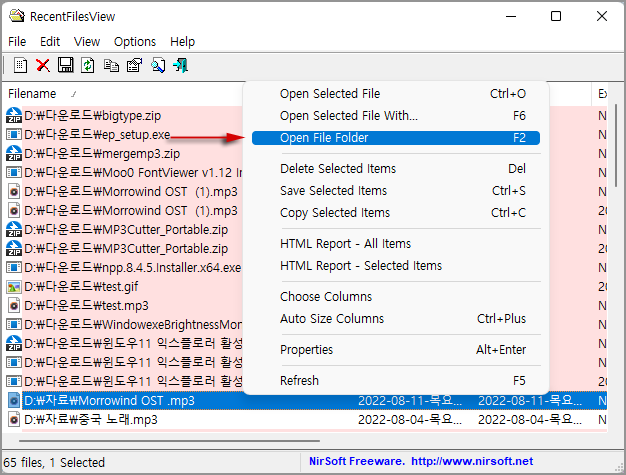Click the vertical scrollbar thumb
The width and height of the screenshot is (626, 475).
pos(617,146)
